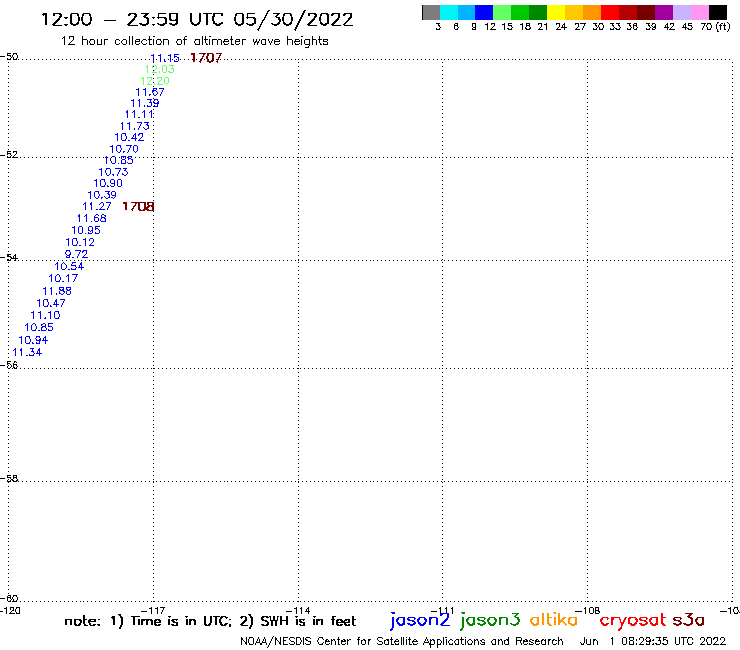Select the wave height value 10.90
The image size is (740, 650).
[x=108, y=183]
